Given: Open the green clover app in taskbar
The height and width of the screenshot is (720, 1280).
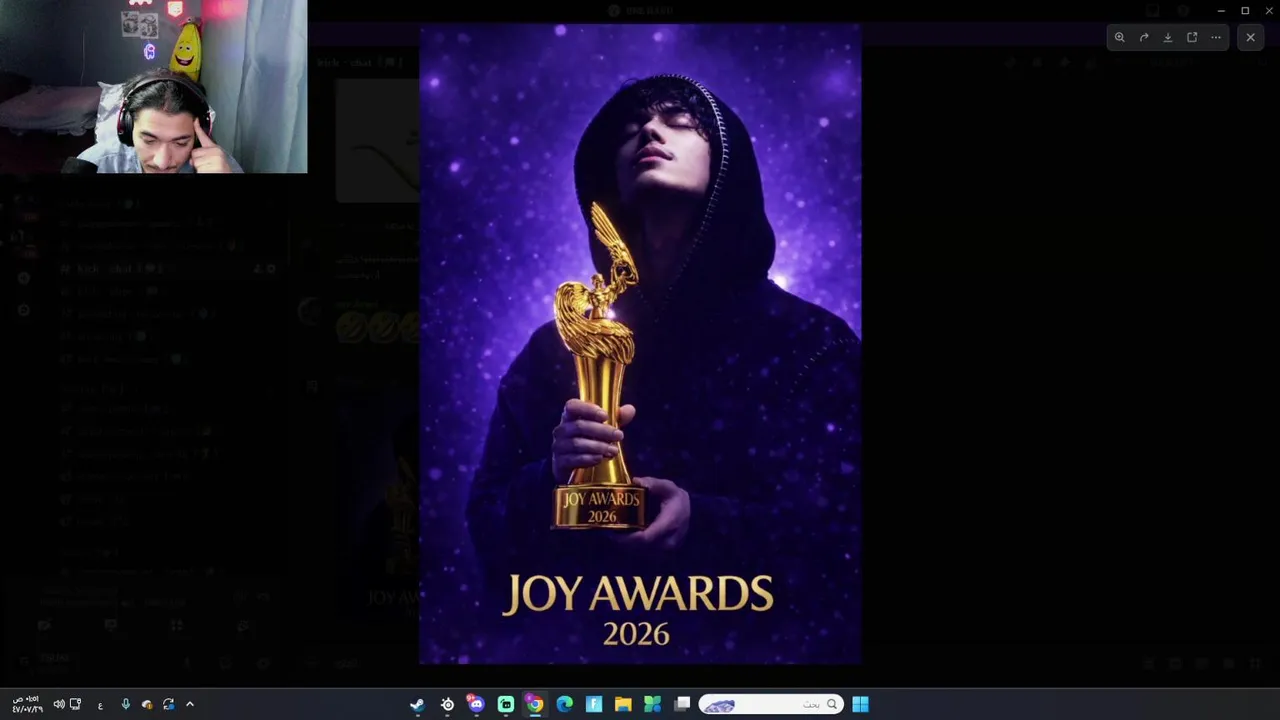Looking at the screenshot, I should [652, 704].
